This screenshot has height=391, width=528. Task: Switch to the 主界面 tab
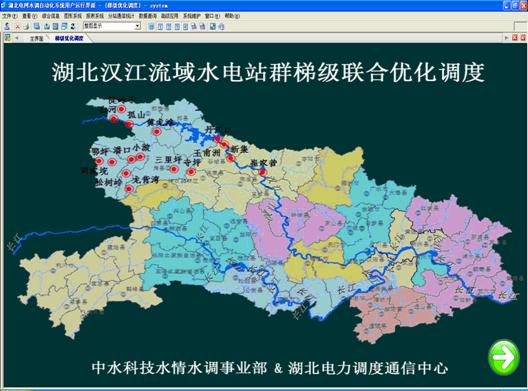pyautogui.click(x=36, y=38)
